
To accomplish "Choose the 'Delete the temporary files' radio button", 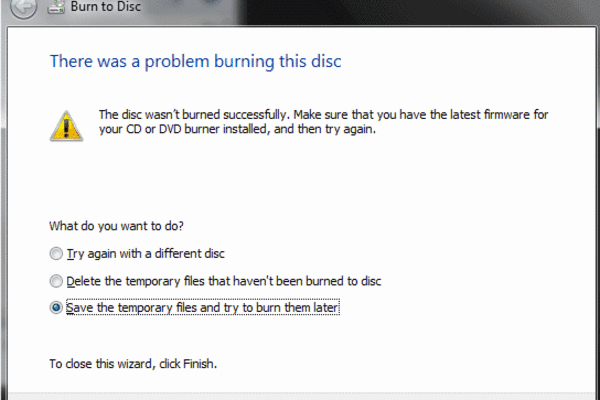I will pyautogui.click(x=56, y=281).
